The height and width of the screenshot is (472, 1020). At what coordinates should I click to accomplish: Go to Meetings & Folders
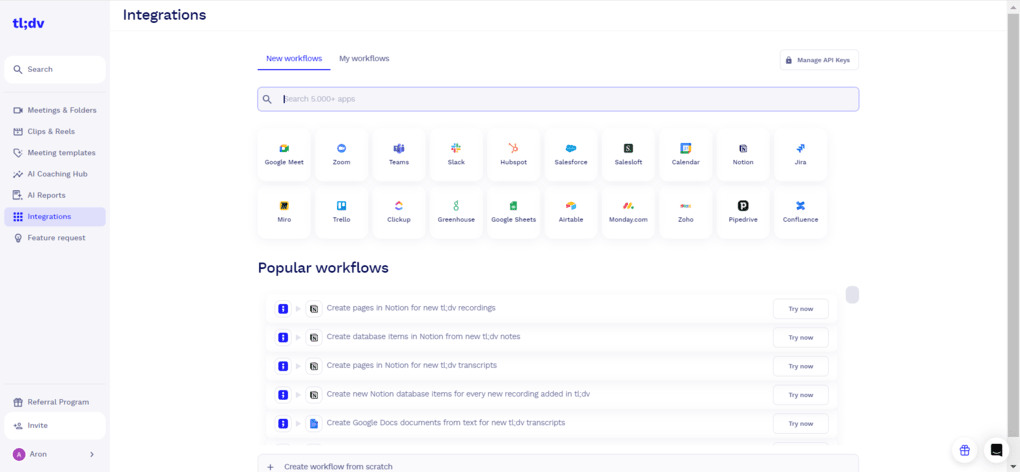tap(55, 111)
